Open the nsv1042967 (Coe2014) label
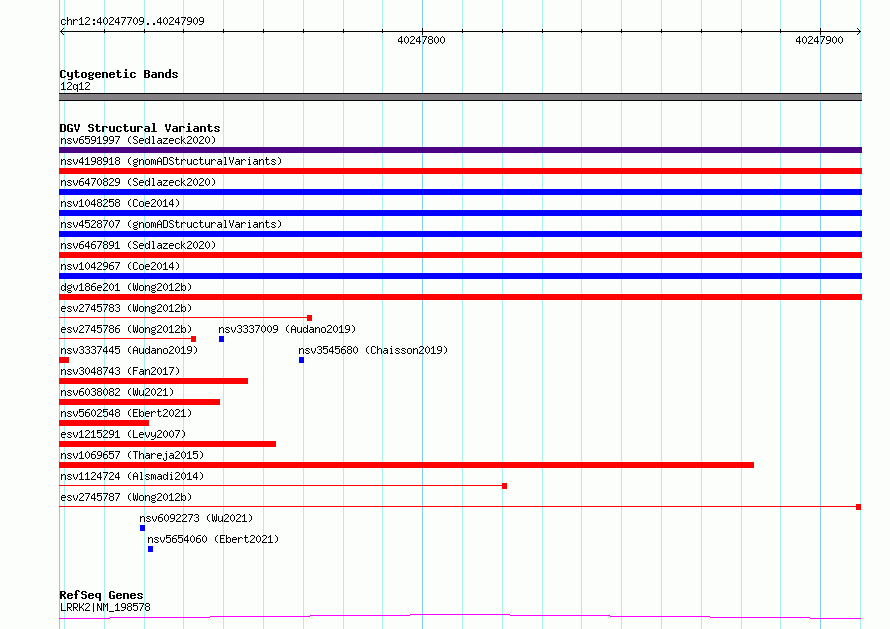The image size is (890, 629). [120, 266]
